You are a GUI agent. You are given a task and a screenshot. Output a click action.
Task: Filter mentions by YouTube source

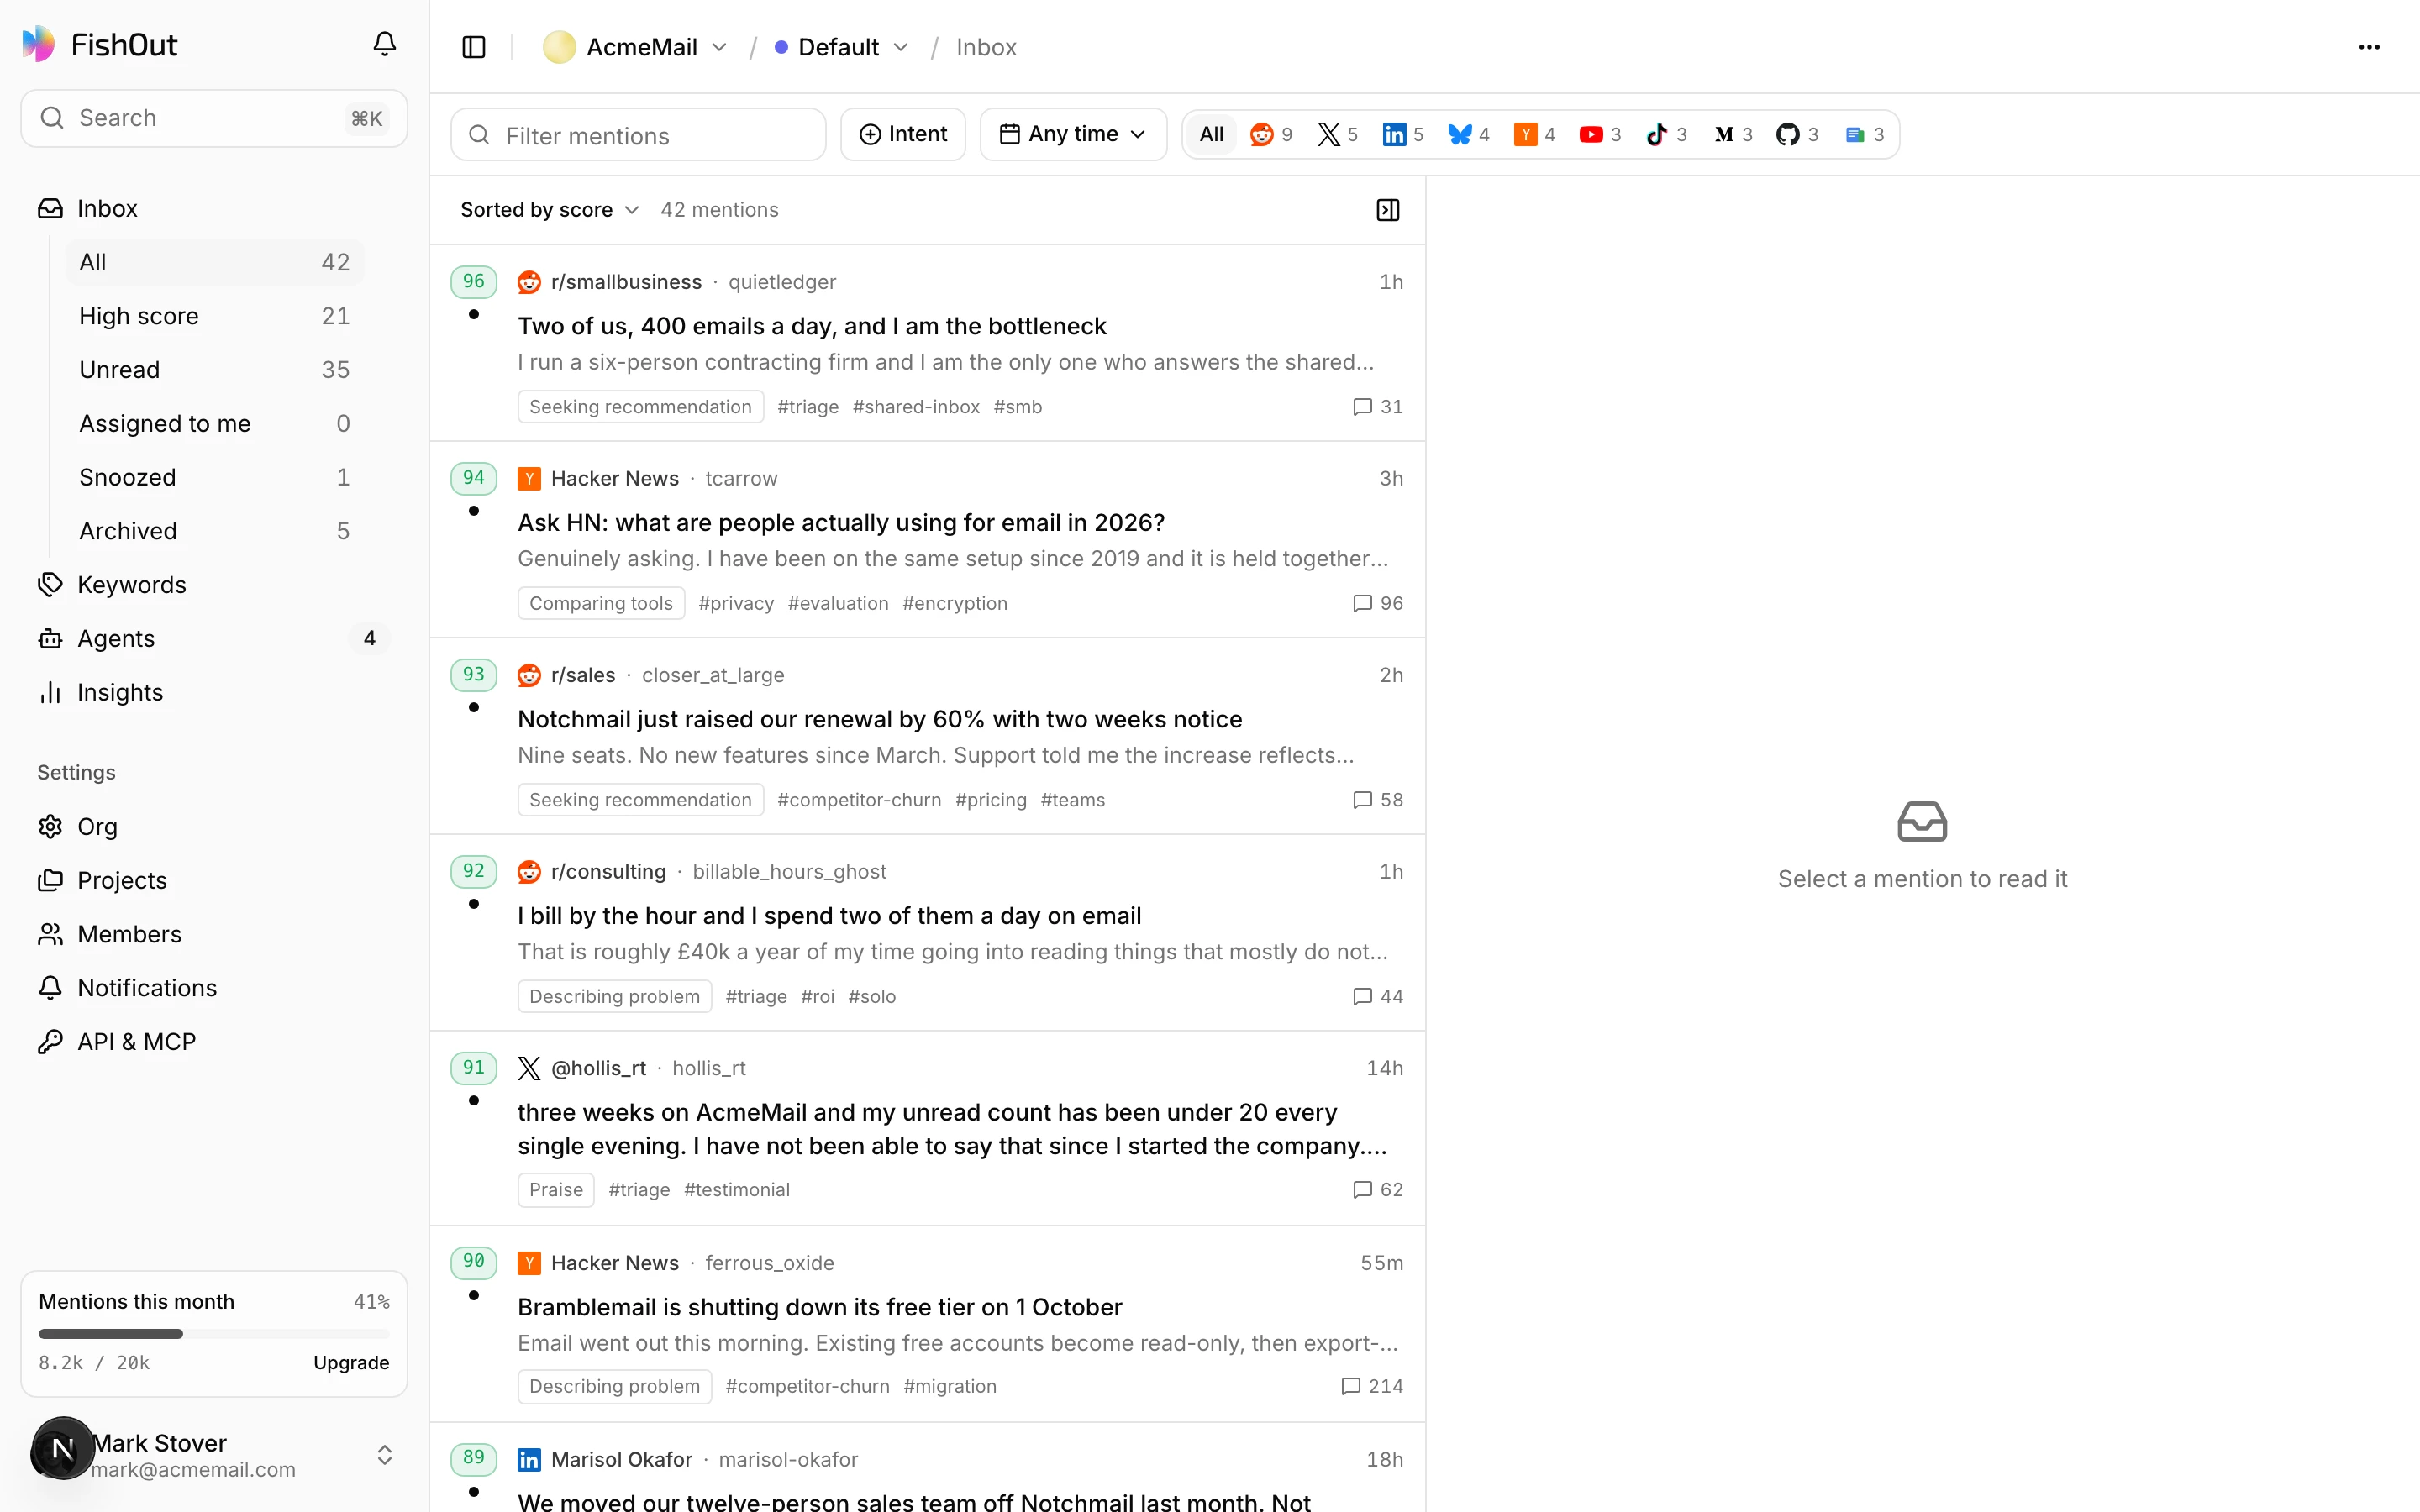point(1600,134)
